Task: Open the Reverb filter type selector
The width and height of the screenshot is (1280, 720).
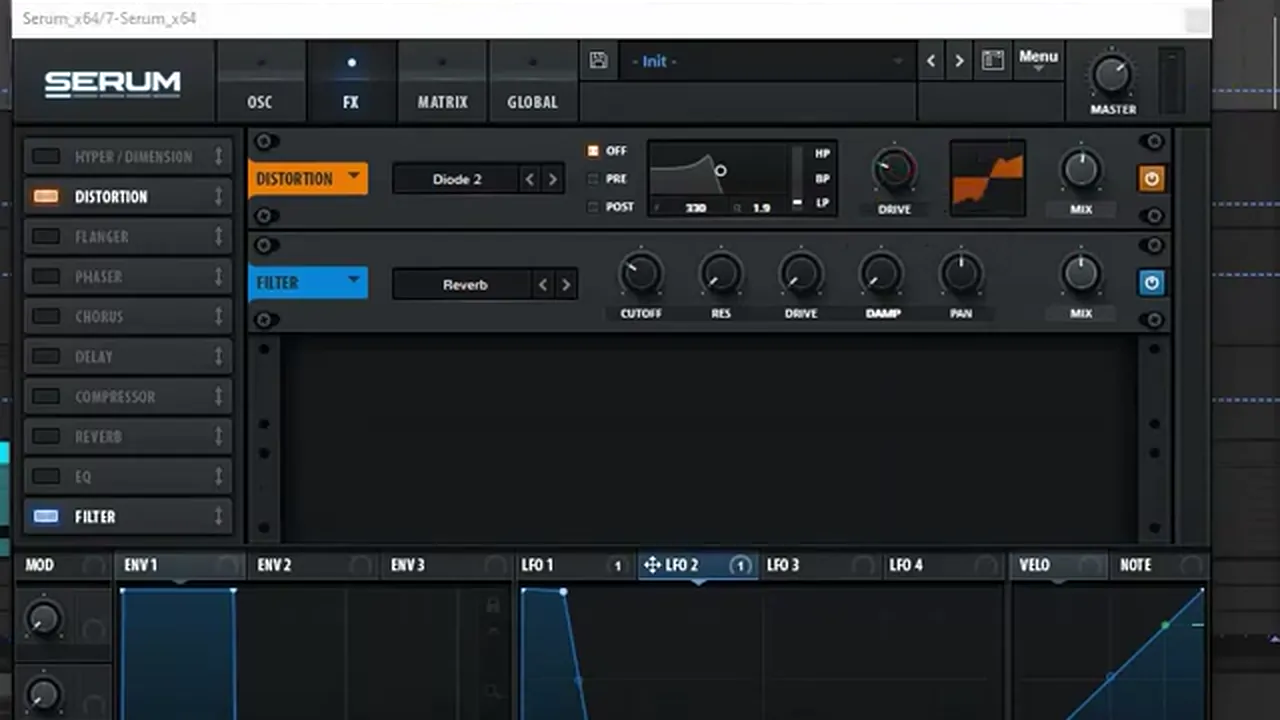Action: point(465,285)
